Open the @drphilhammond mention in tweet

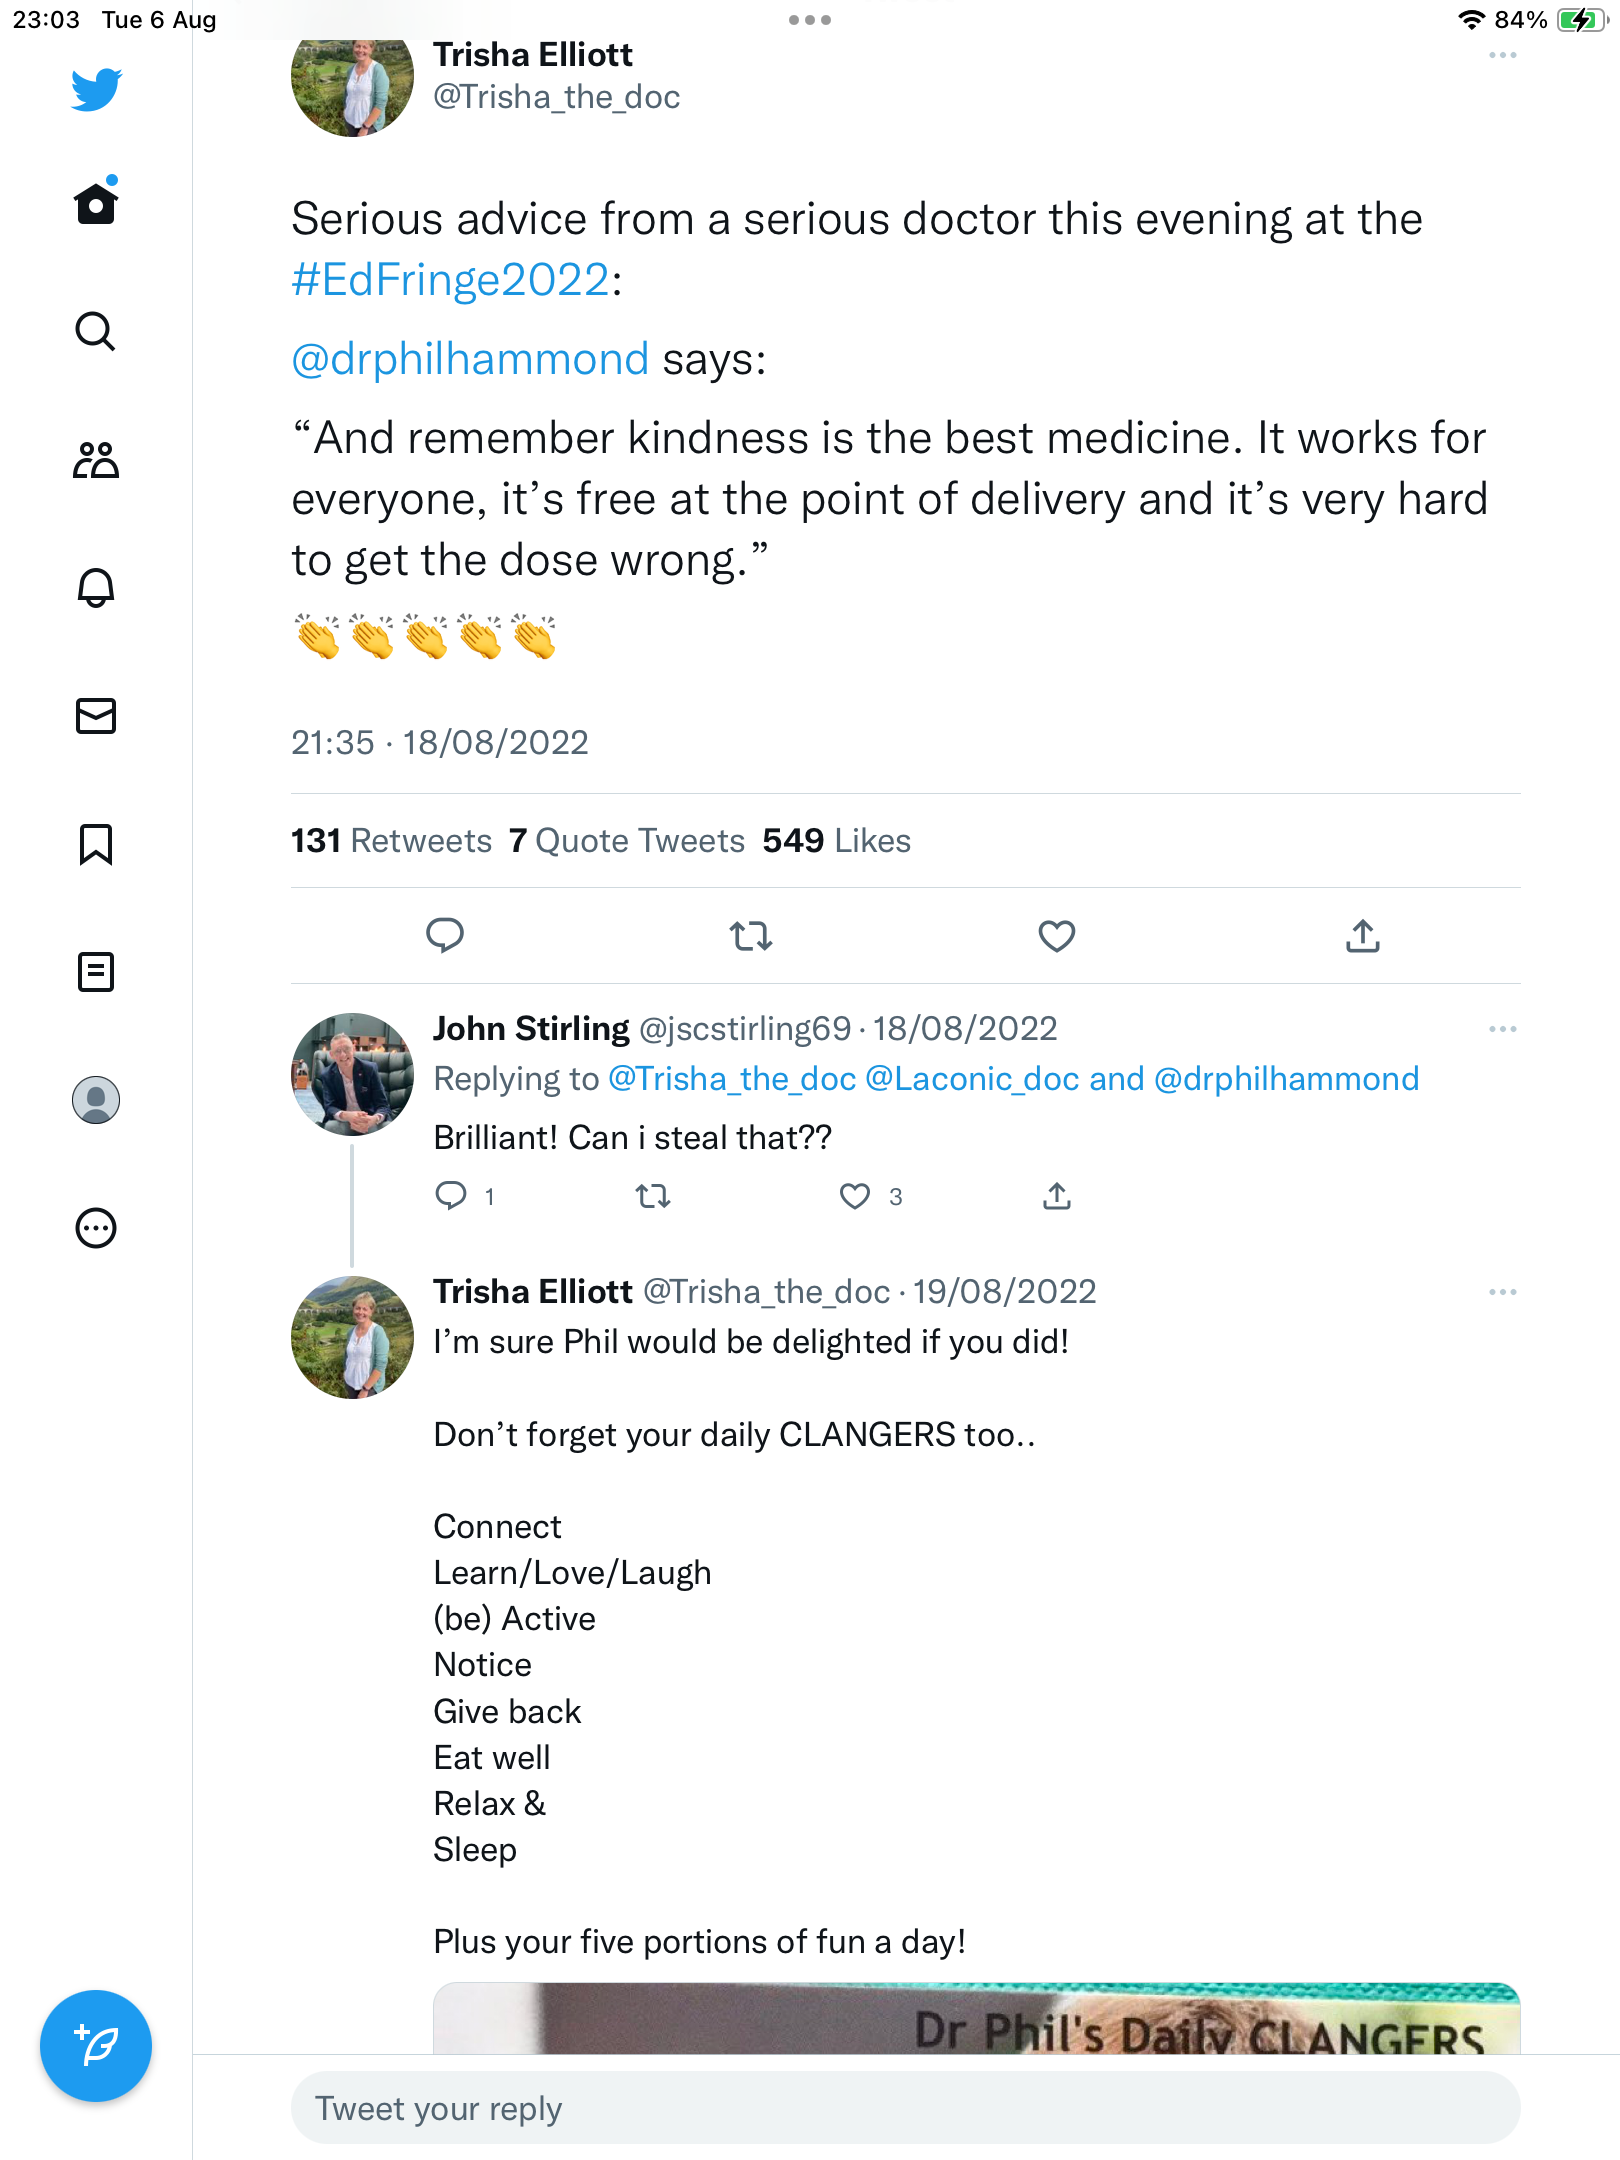470,359
